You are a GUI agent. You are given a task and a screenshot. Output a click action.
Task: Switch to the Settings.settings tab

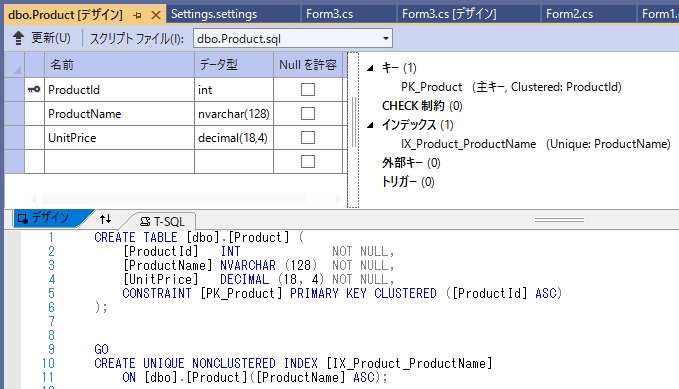click(214, 14)
